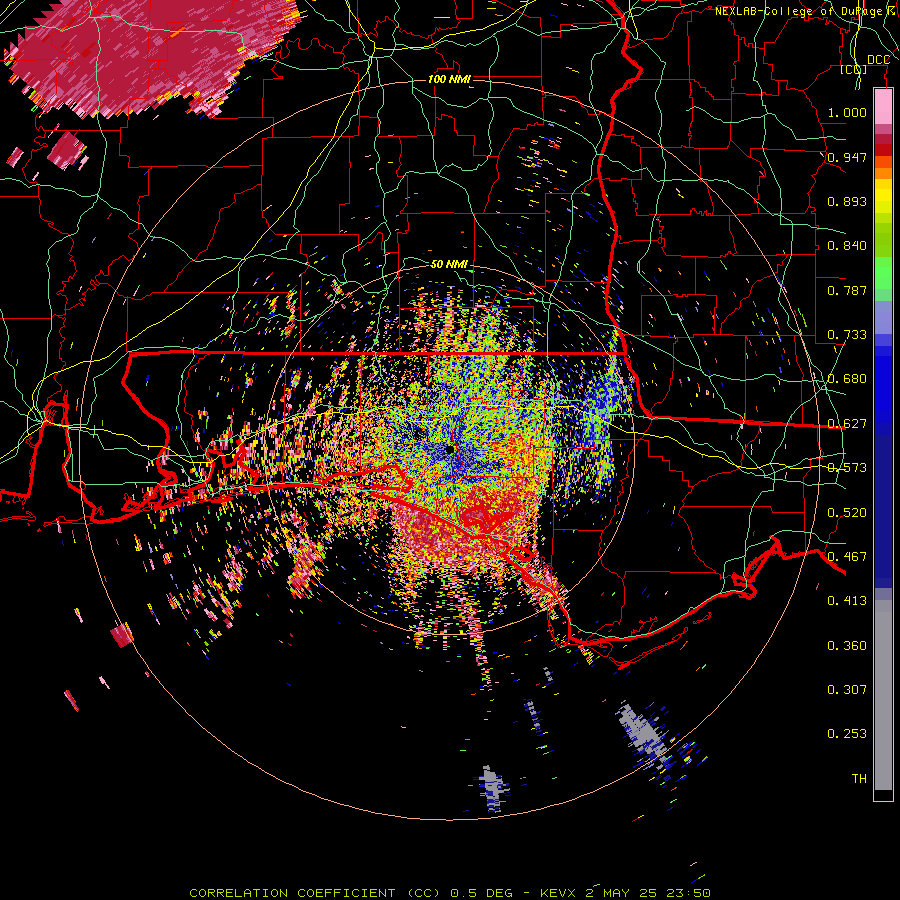The width and height of the screenshot is (900, 900).
Task: Click the DCC label above the color scale
Action: pyautogui.click(x=878, y=60)
